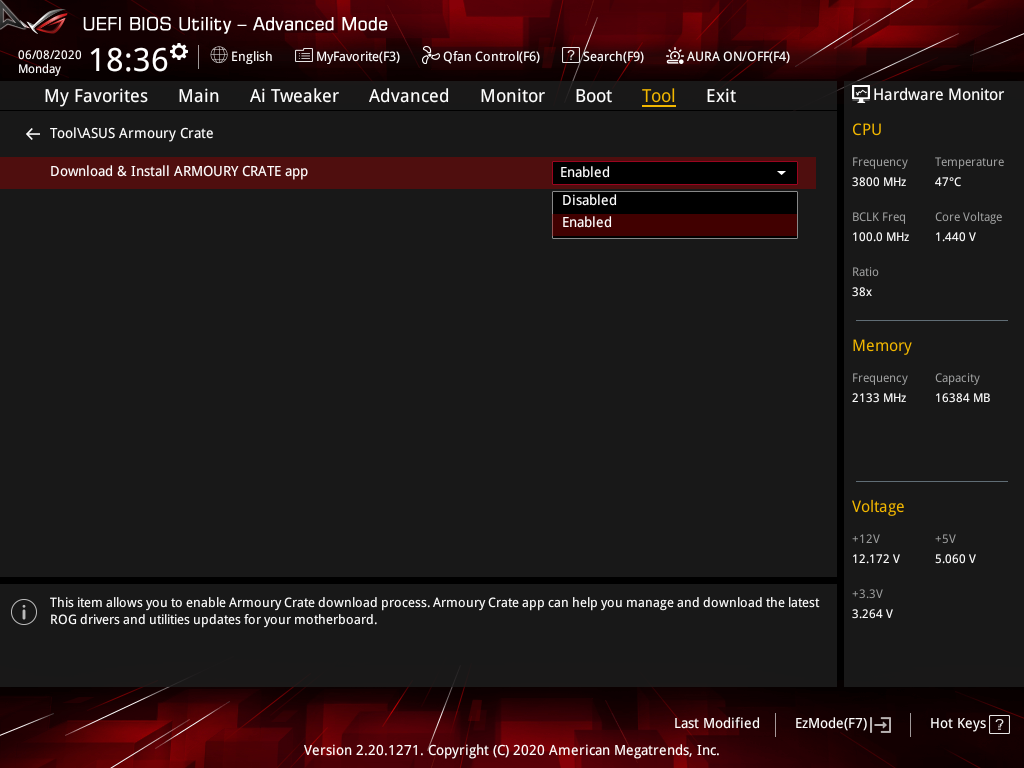The image size is (1024, 768).
Task: Open the Exit tab
Action: (x=721, y=96)
